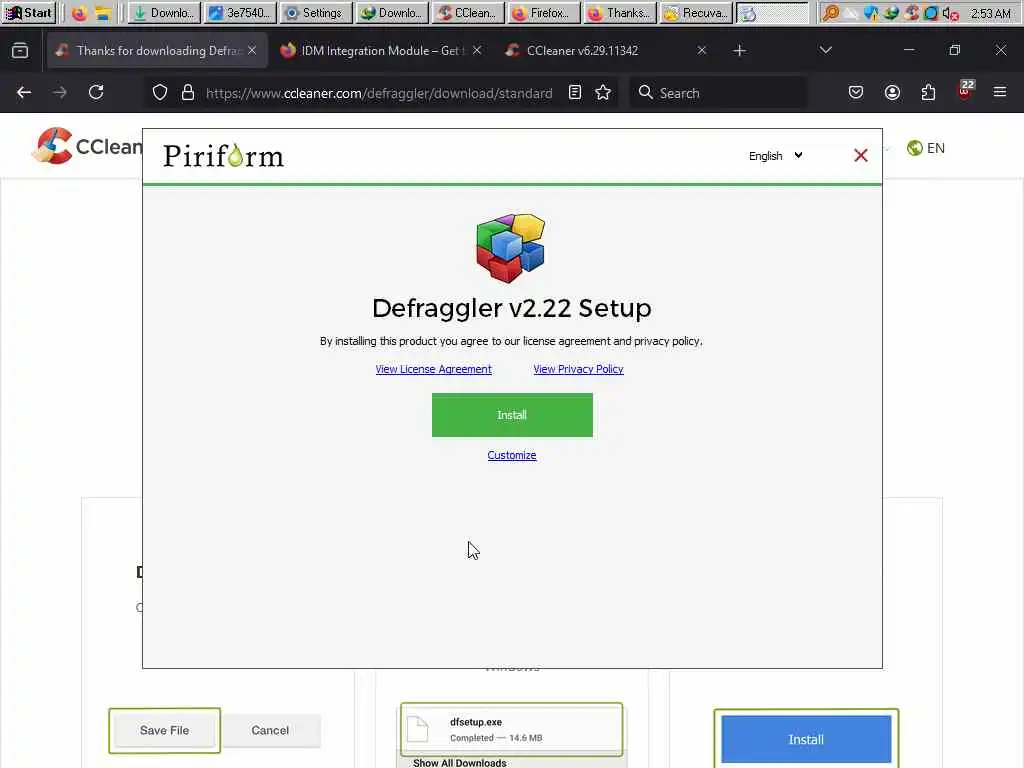Viewport: 1024px width, 768px height.
Task: Open Firefox View icon
Action: click(20, 50)
